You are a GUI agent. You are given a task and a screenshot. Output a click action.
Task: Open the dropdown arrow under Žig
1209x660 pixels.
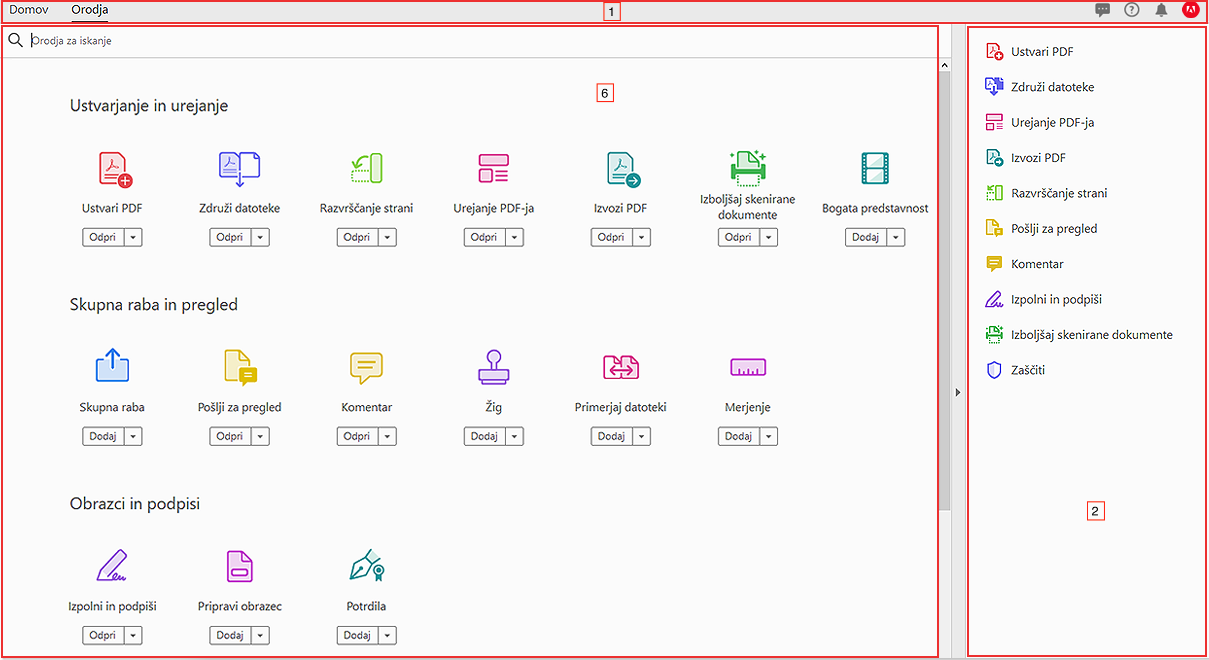[x=514, y=437]
